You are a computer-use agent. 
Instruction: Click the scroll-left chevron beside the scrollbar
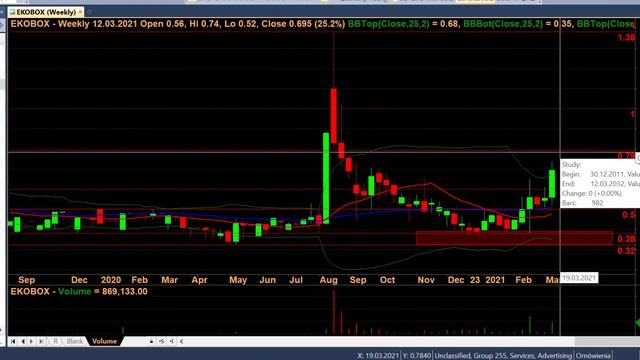181,341
